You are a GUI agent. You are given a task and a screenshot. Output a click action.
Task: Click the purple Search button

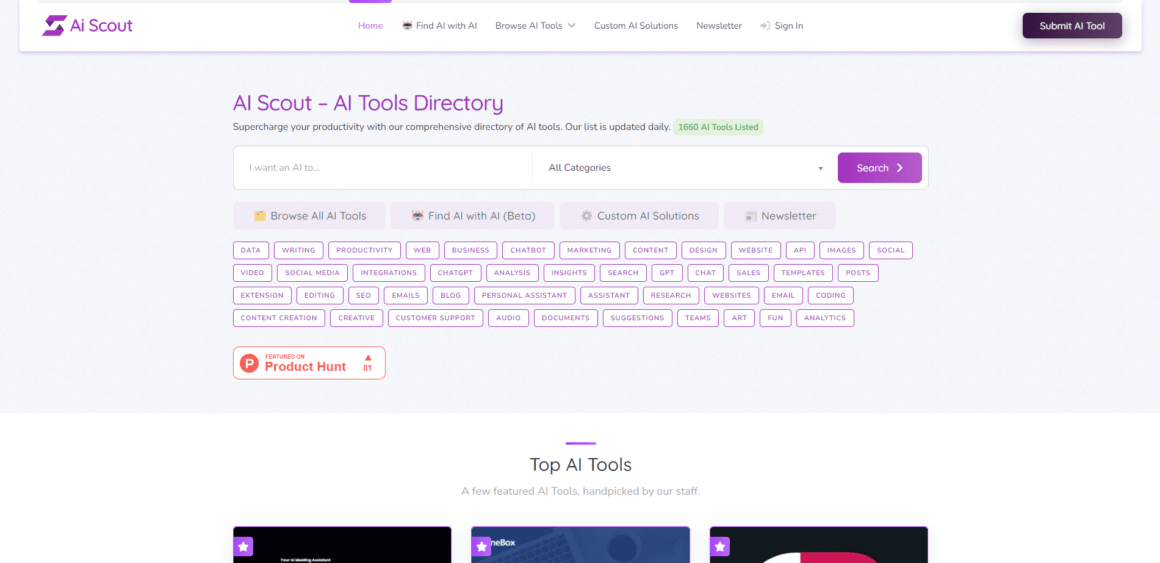coord(879,168)
